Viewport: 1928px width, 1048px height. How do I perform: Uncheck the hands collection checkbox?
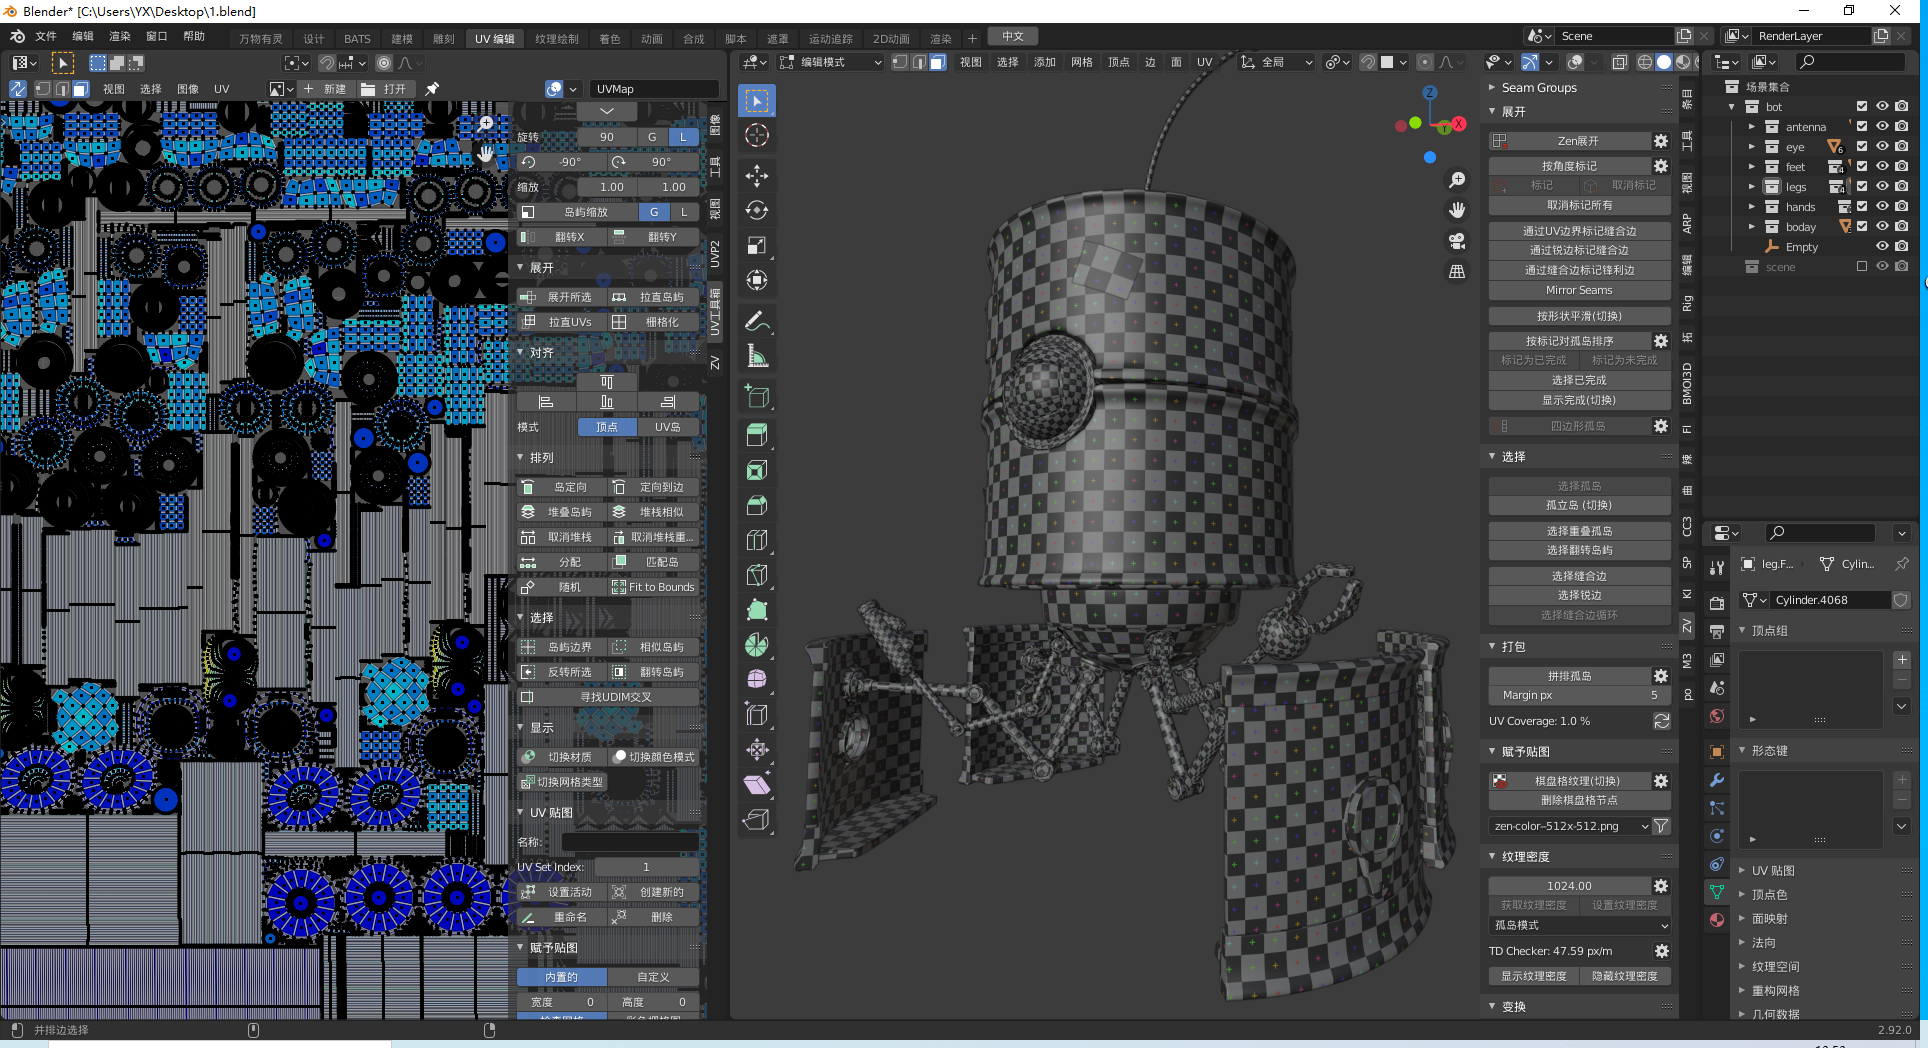click(1862, 207)
